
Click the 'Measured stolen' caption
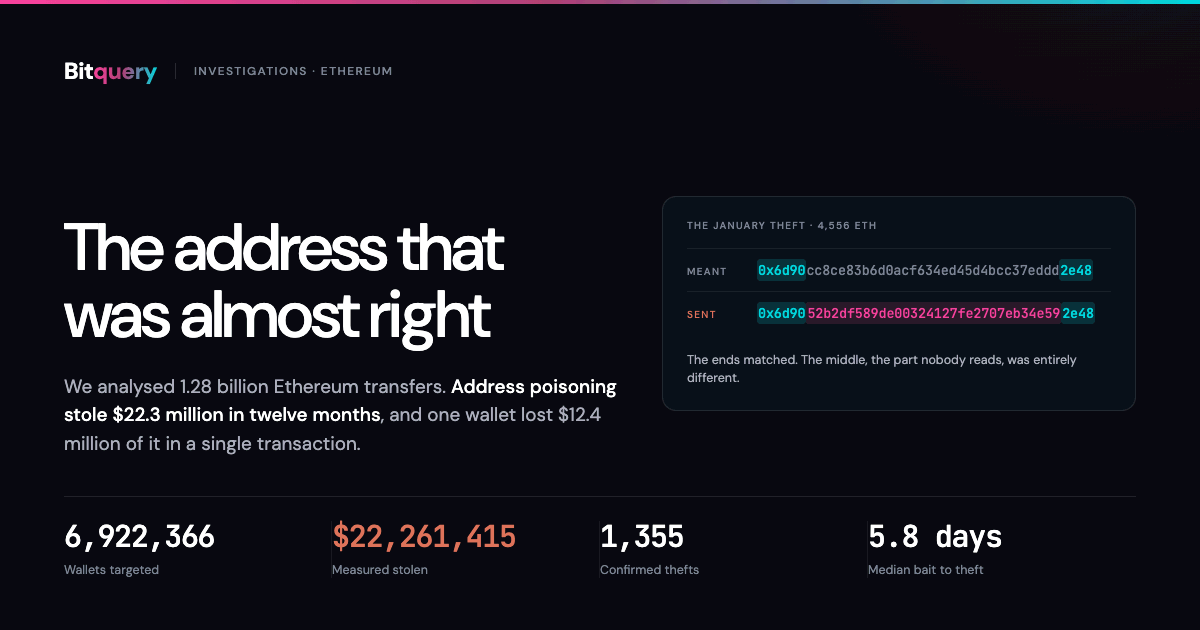tap(380, 570)
